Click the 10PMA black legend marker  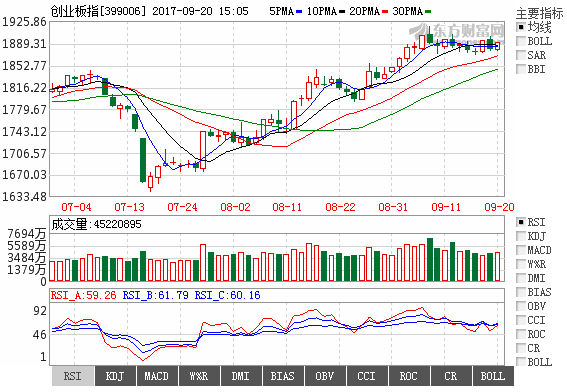[342, 12]
